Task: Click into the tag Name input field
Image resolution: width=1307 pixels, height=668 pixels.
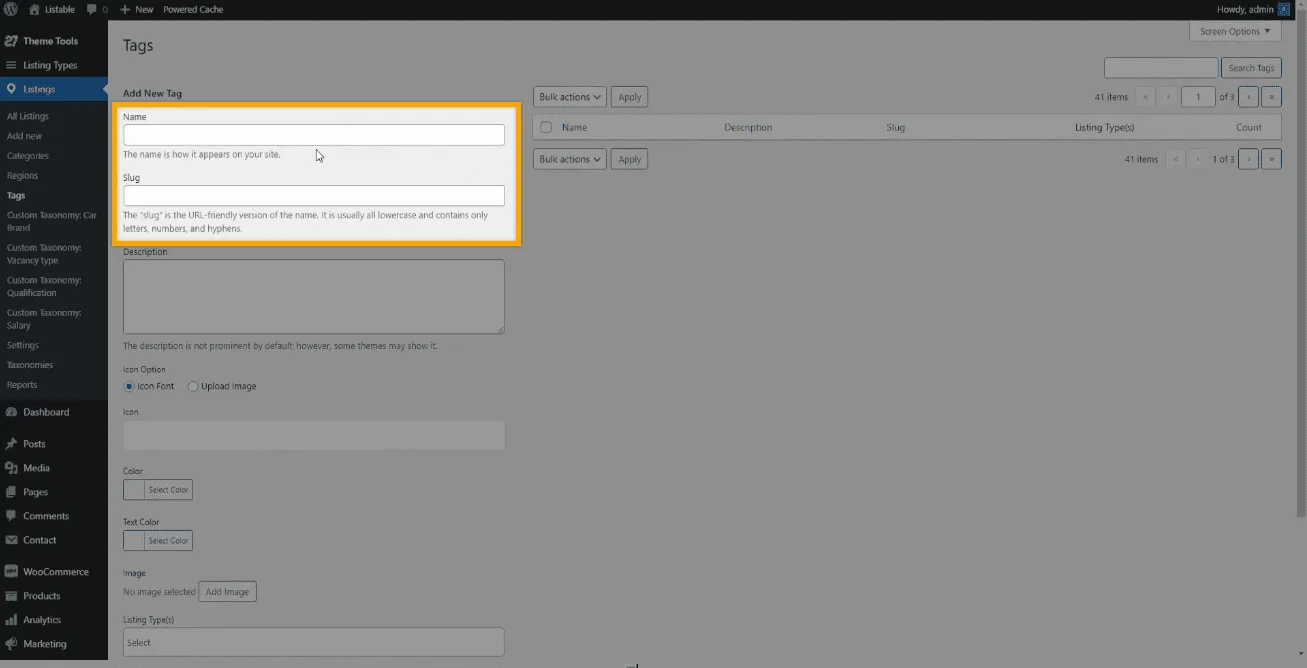Action: tap(313, 135)
